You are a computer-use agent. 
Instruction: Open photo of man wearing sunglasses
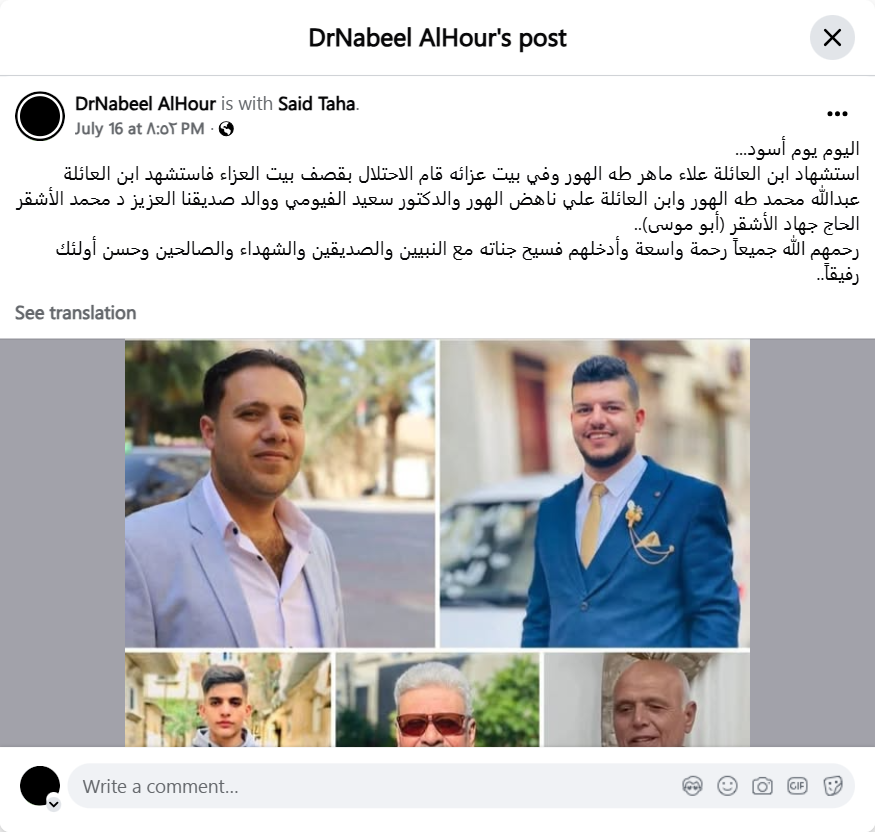click(x=438, y=699)
